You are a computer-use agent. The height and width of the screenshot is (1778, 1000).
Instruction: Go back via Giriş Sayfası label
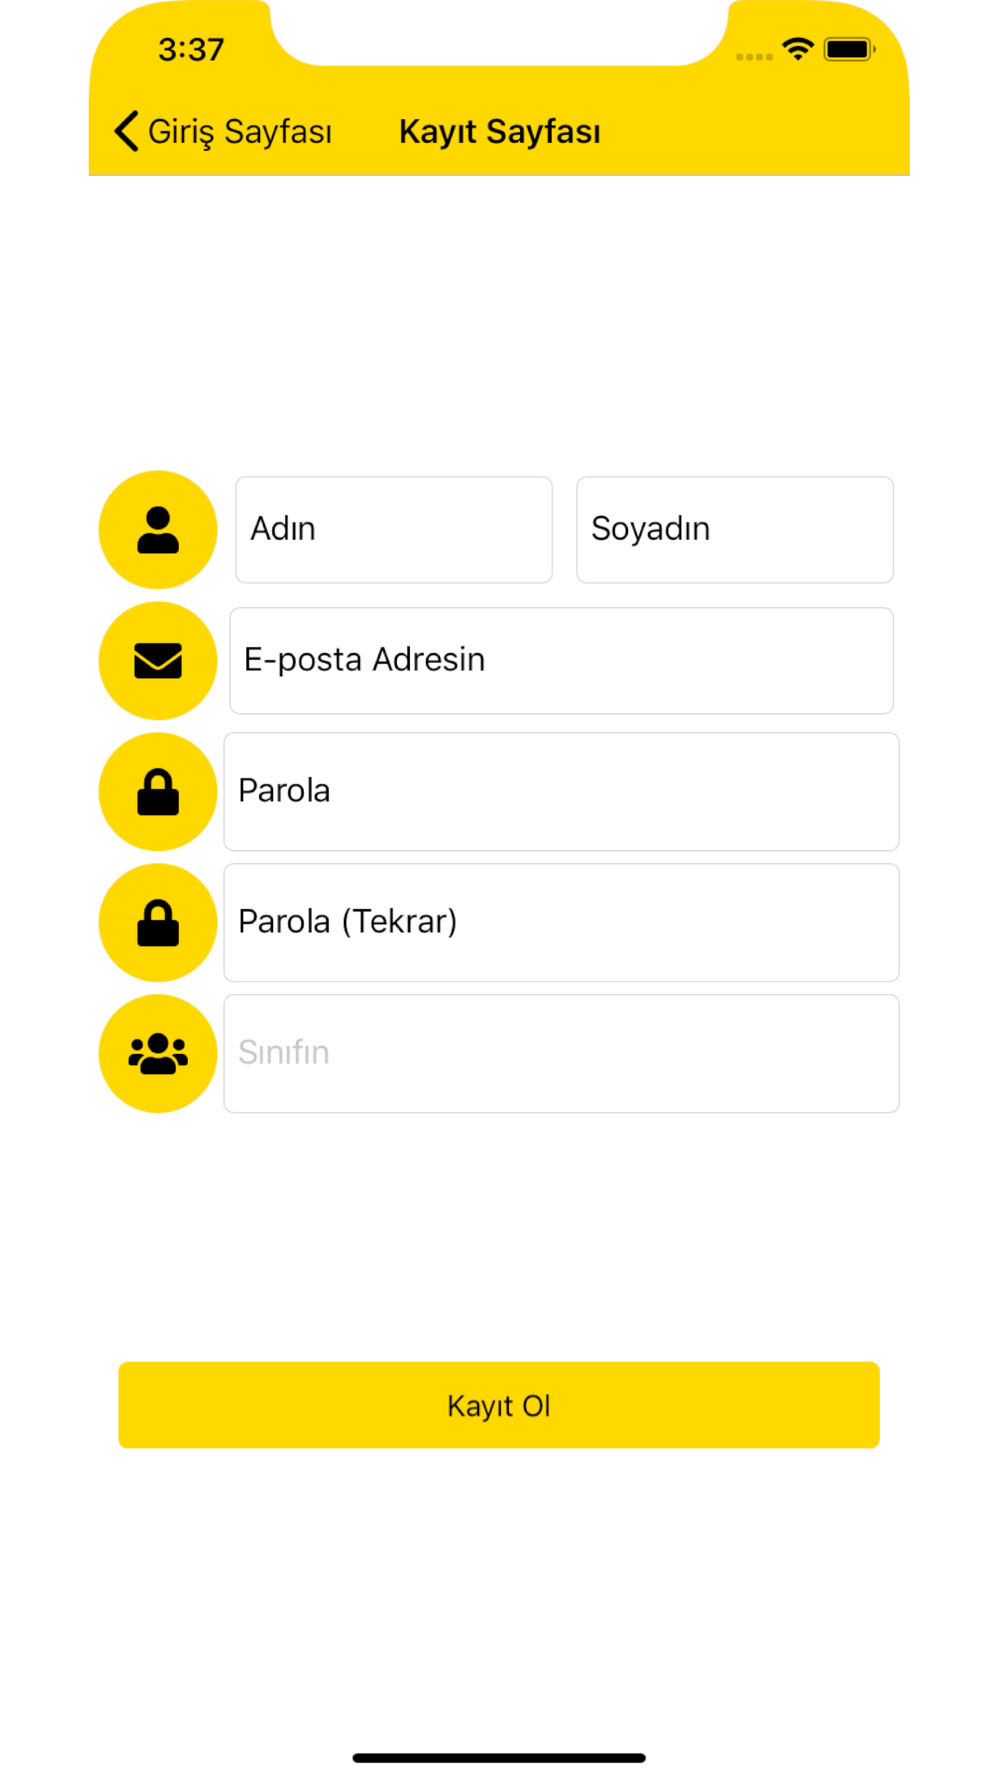tap(240, 132)
